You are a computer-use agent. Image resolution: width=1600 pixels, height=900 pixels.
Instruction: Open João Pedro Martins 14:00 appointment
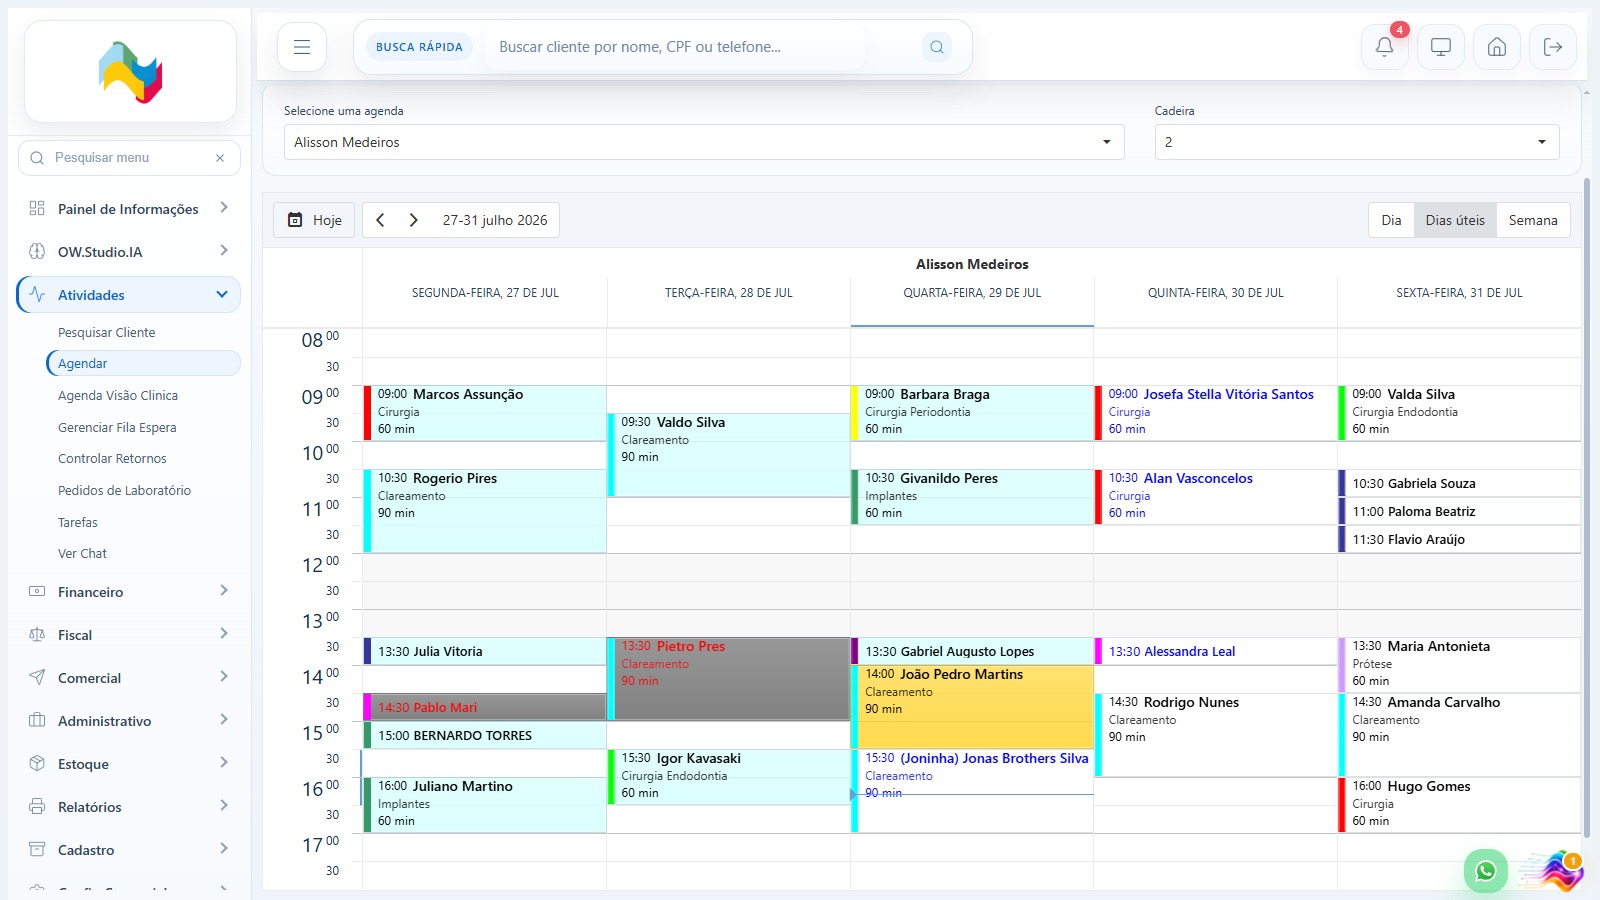click(x=973, y=706)
